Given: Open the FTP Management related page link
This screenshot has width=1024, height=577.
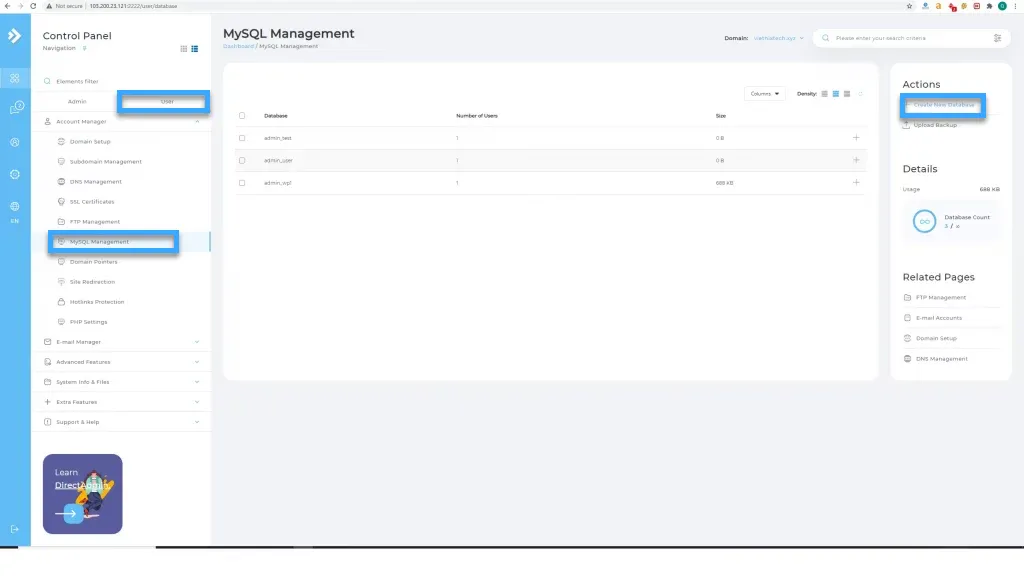Looking at the screenshot, I should (940, 297).
